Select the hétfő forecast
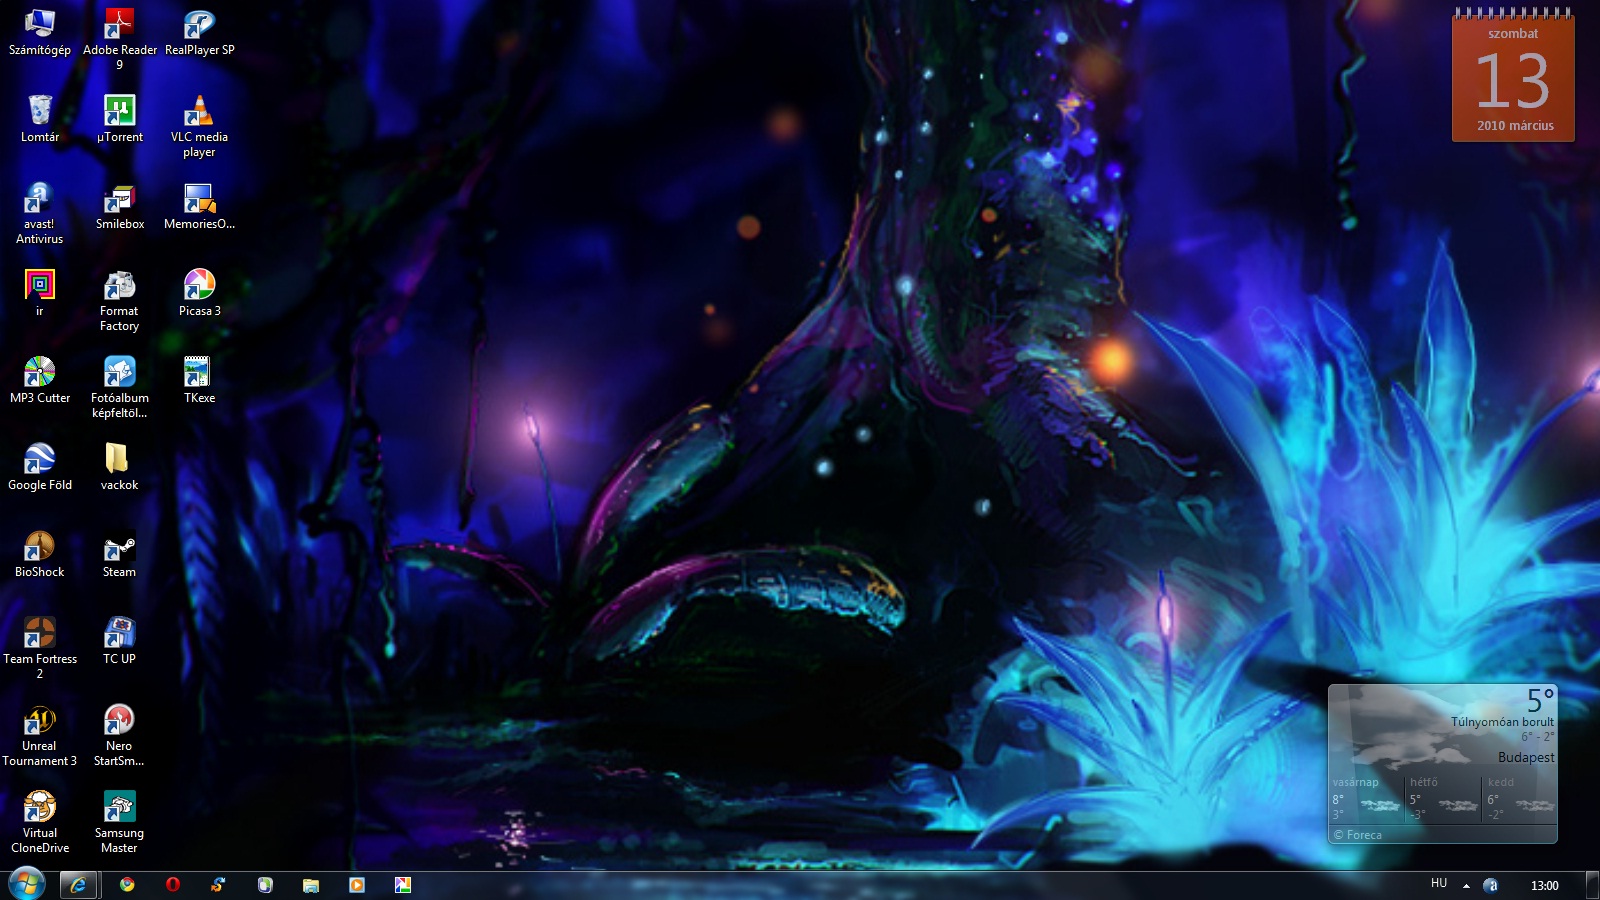 click(1443, 799)
